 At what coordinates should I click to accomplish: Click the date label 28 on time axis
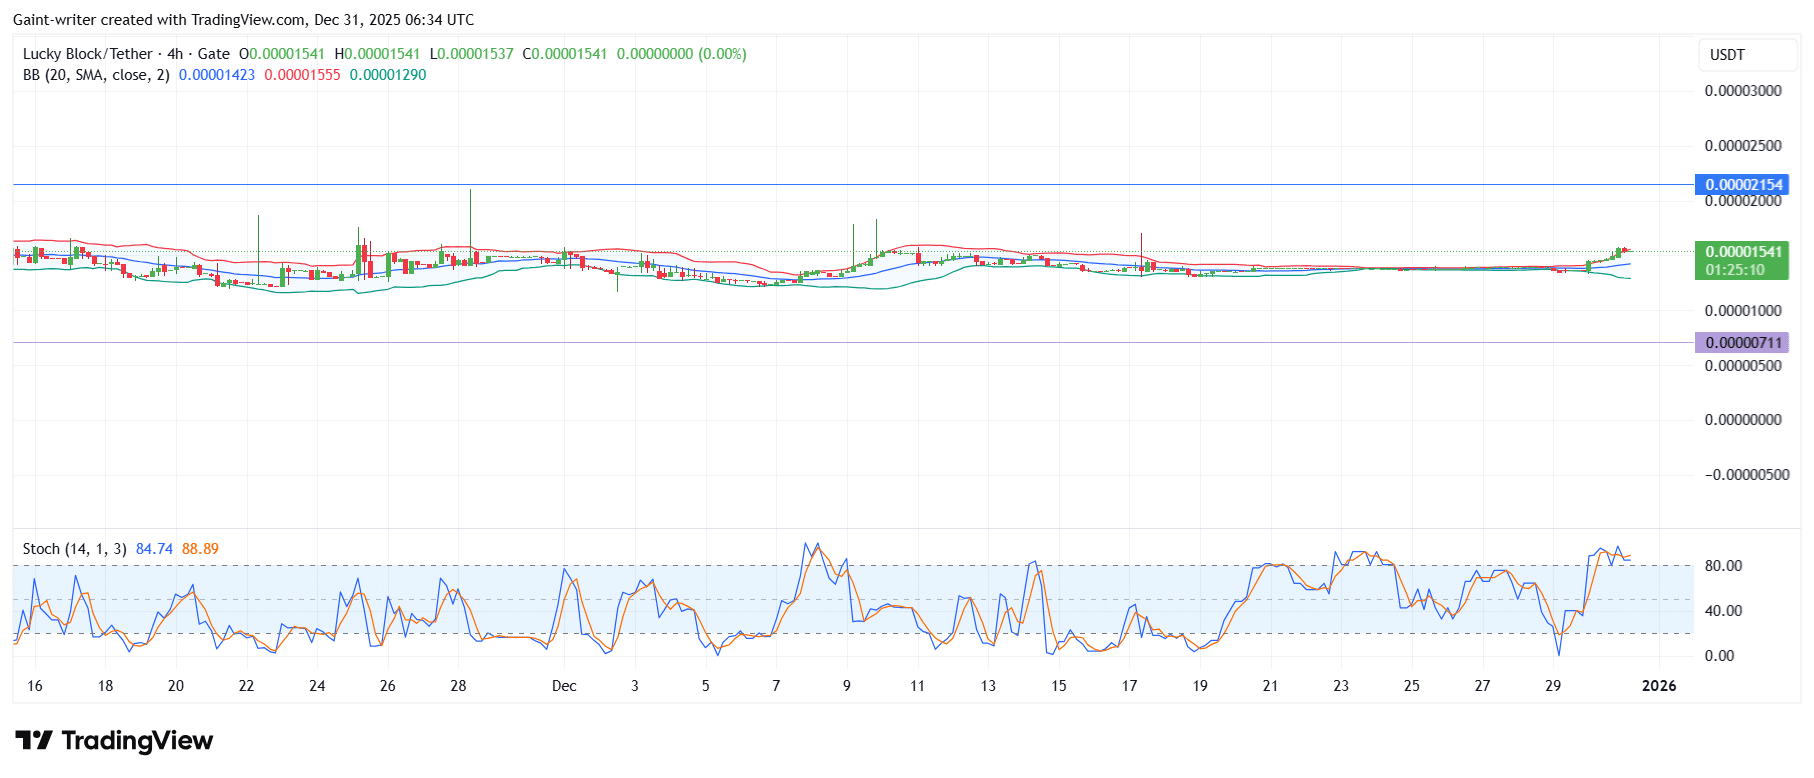pyautogui.click(x=458, y=686)
